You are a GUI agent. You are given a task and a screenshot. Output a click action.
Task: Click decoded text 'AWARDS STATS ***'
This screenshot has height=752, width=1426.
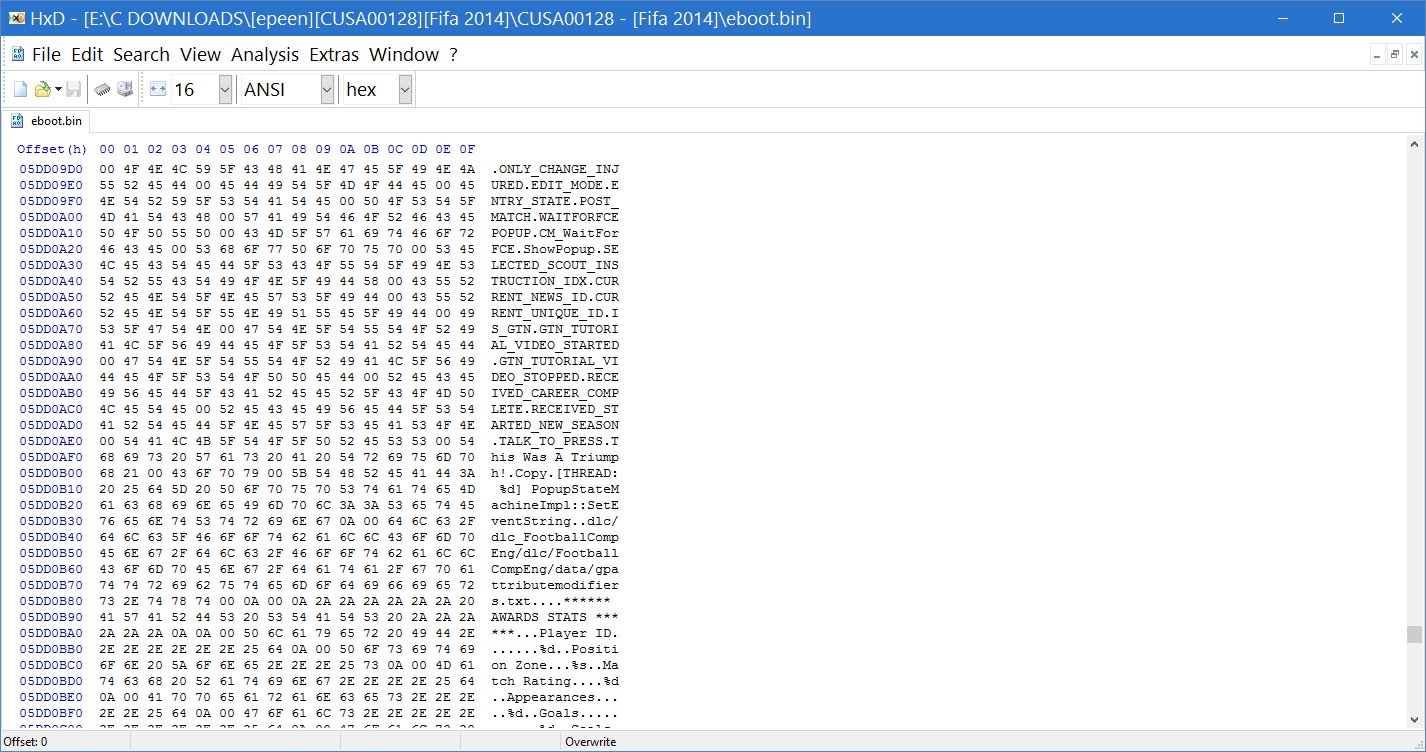tap(555, 617)
